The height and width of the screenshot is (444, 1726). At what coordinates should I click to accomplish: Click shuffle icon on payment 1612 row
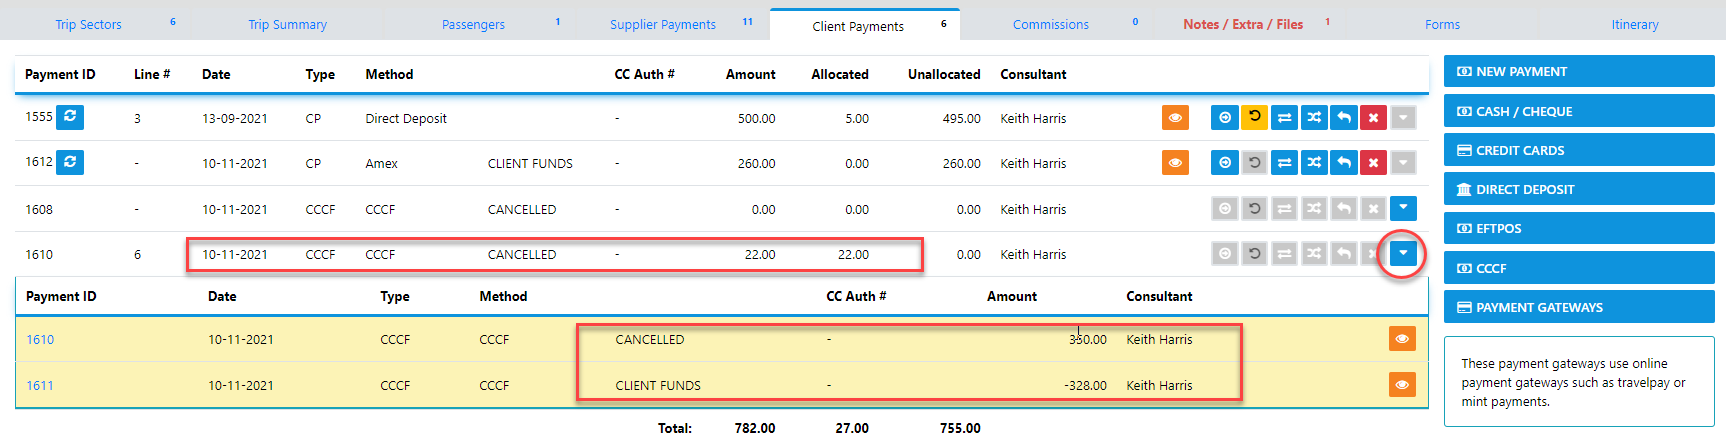(1314, 163)
